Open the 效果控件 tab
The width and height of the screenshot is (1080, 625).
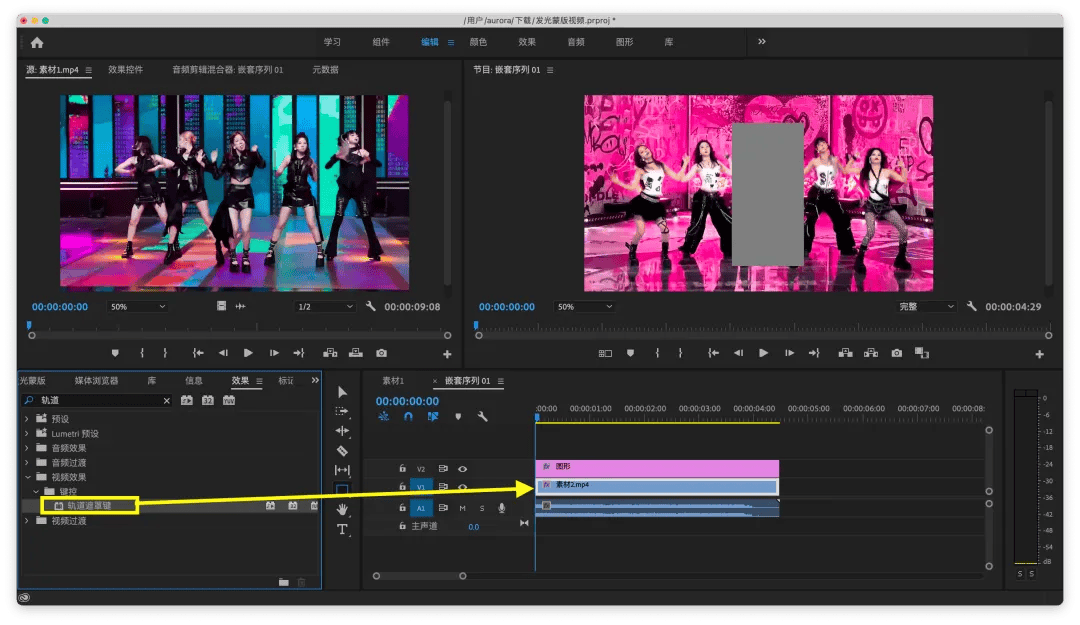(x=125, y=70)
